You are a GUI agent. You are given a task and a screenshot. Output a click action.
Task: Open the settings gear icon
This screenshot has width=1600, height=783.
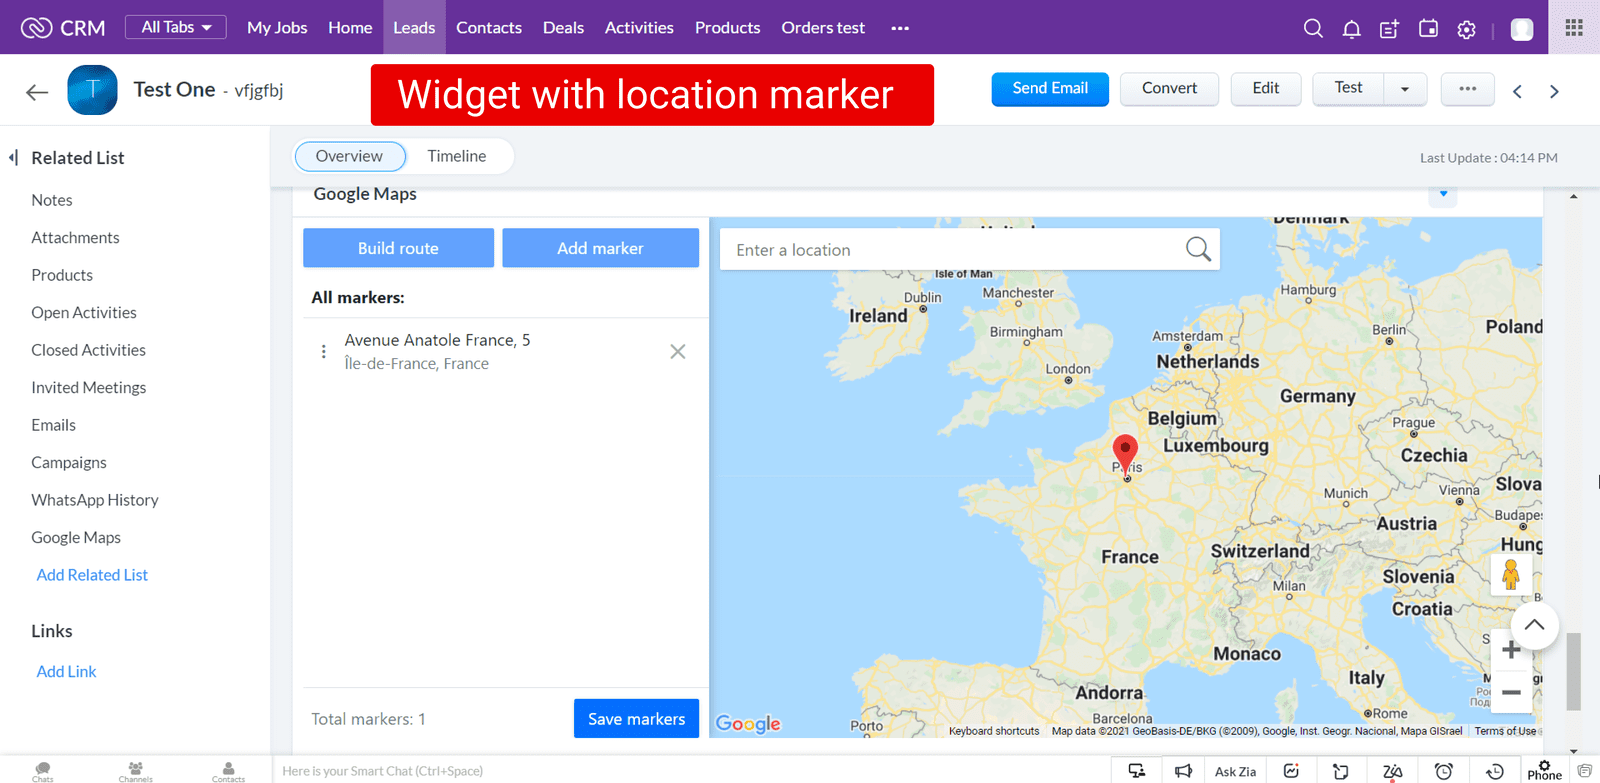1466,30
